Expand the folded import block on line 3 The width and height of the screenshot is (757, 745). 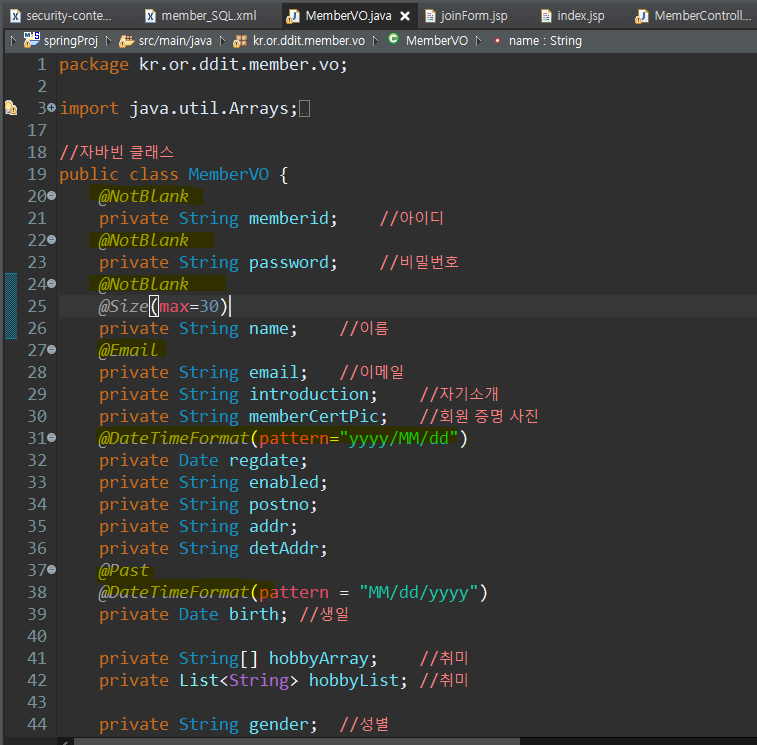(x=51, y=108)
